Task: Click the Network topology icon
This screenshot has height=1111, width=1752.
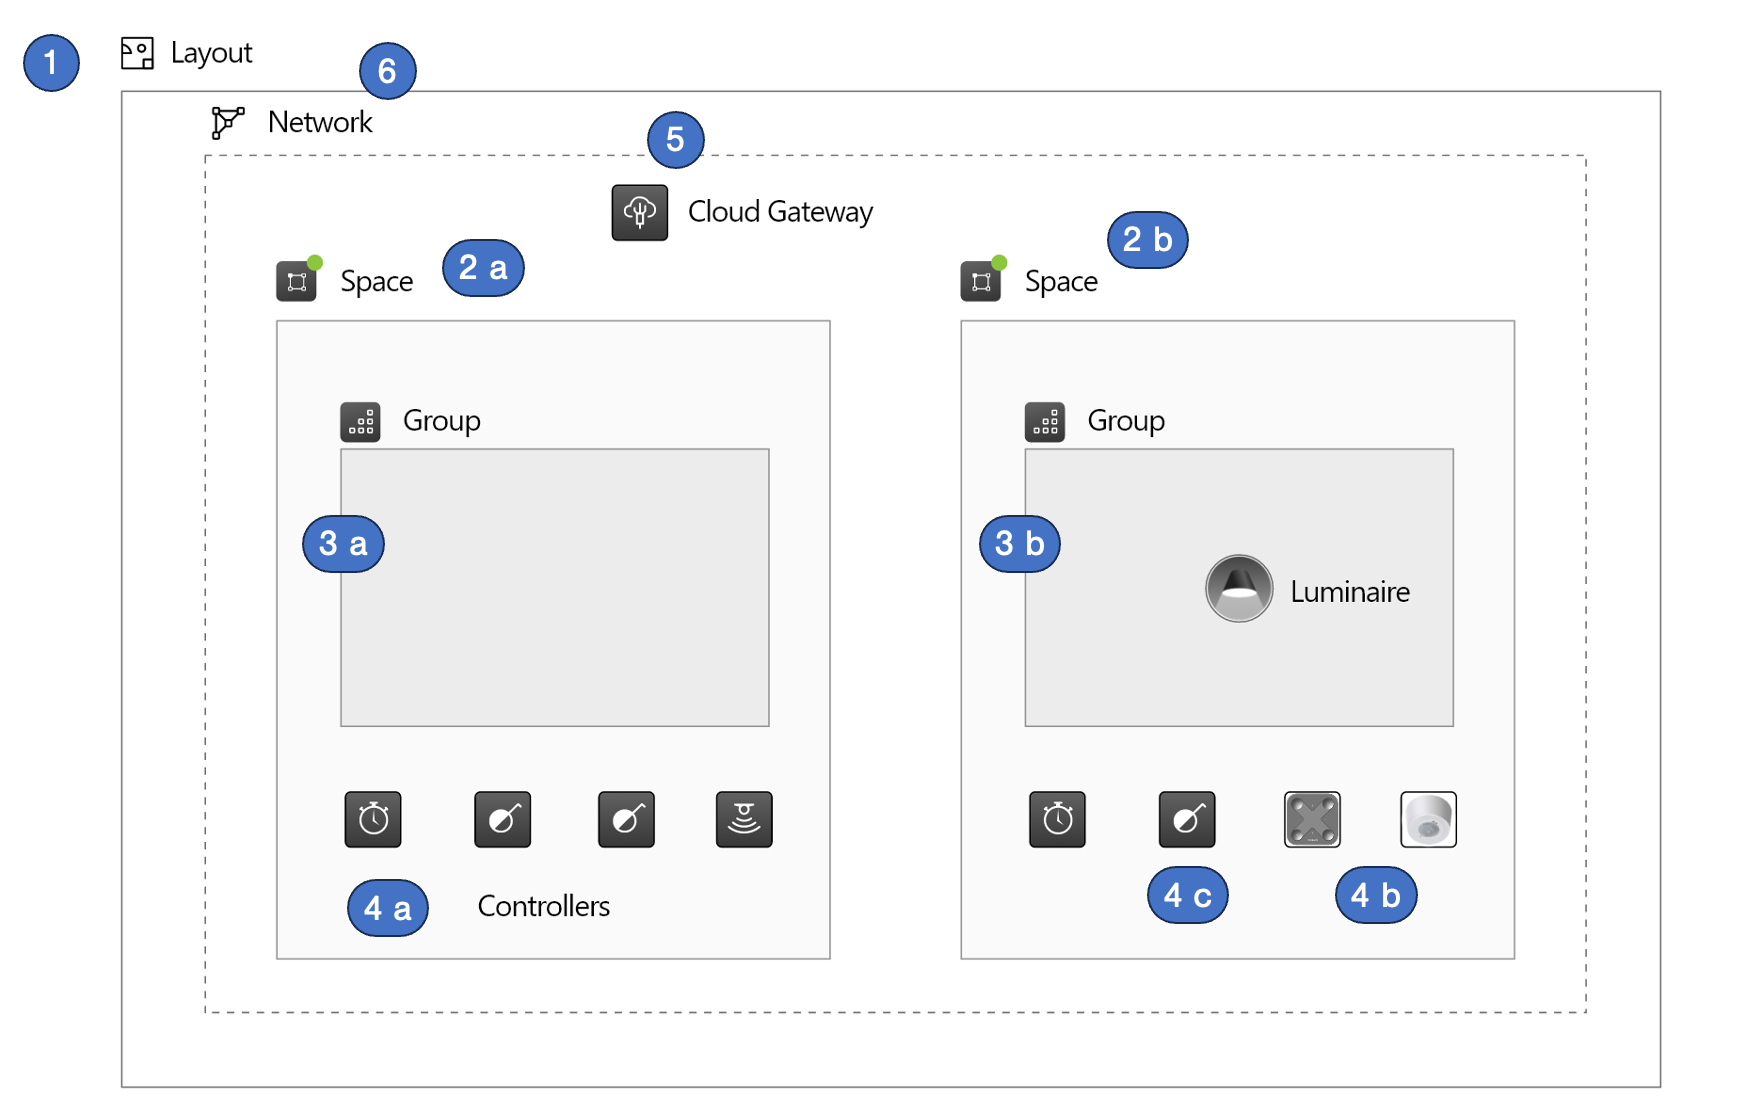Action: 228,123
